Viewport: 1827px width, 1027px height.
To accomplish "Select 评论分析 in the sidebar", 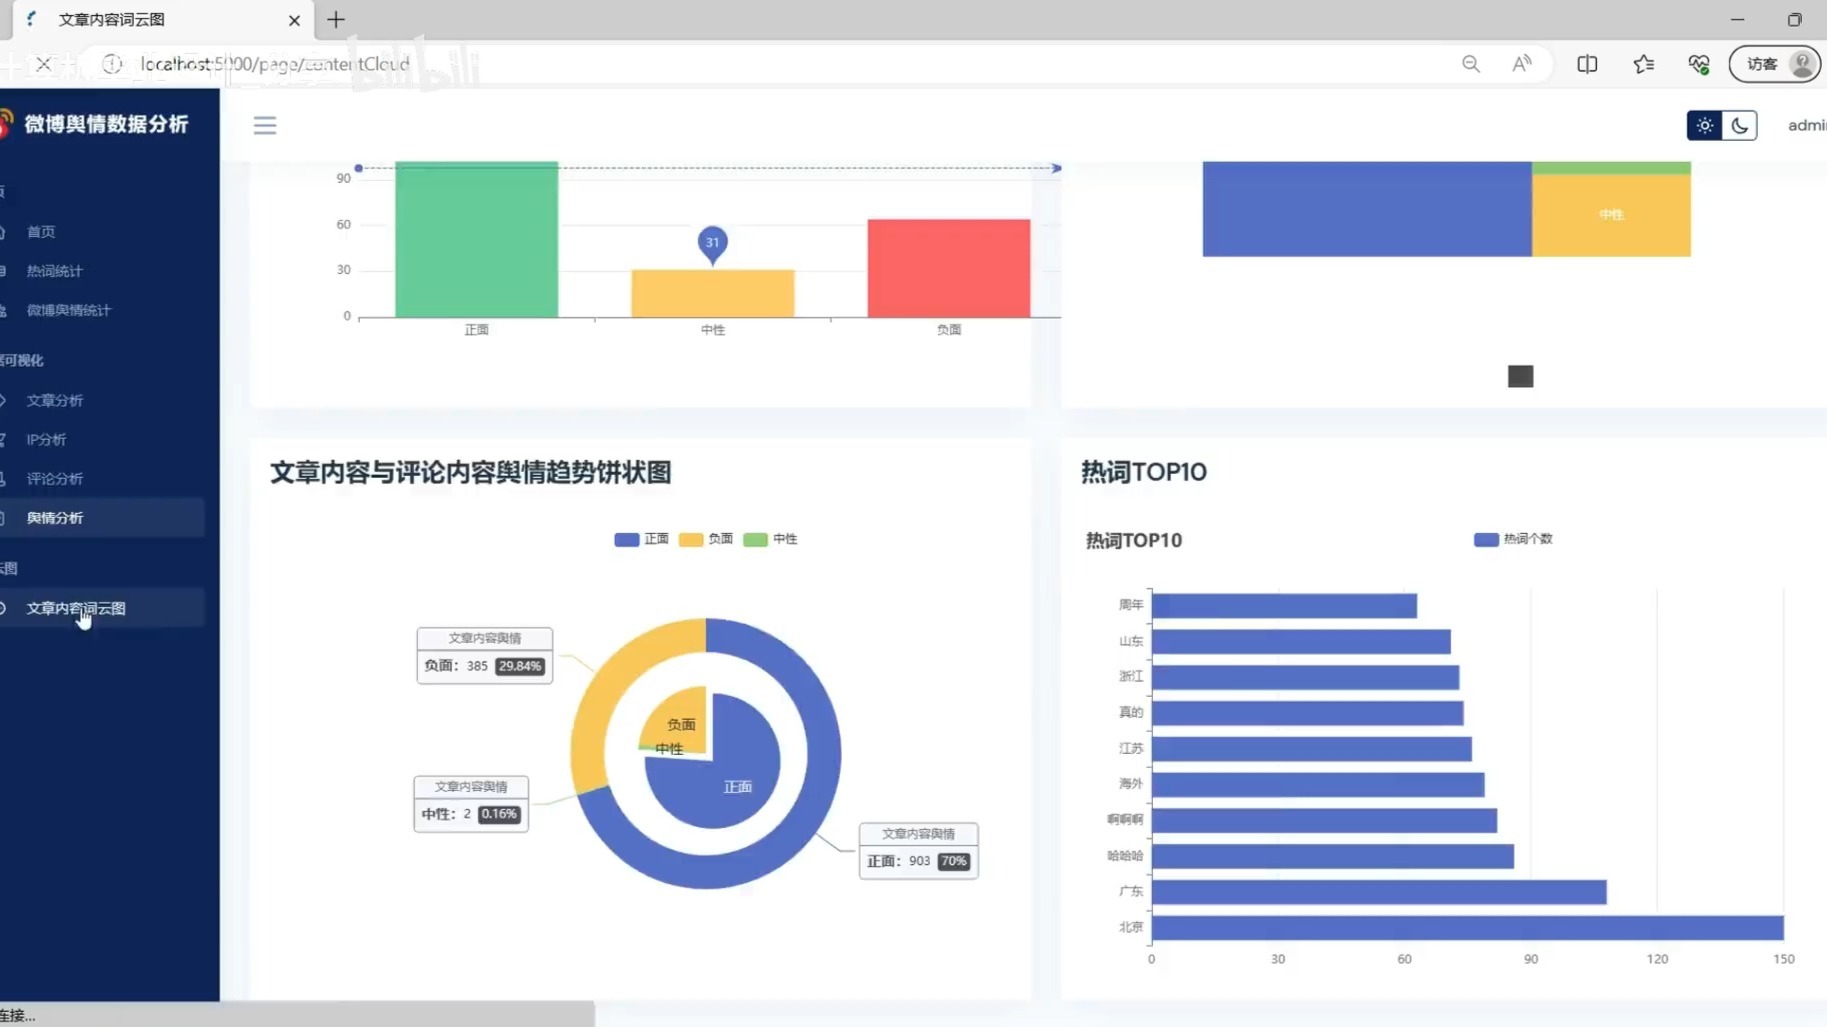I will click(55, 478).
